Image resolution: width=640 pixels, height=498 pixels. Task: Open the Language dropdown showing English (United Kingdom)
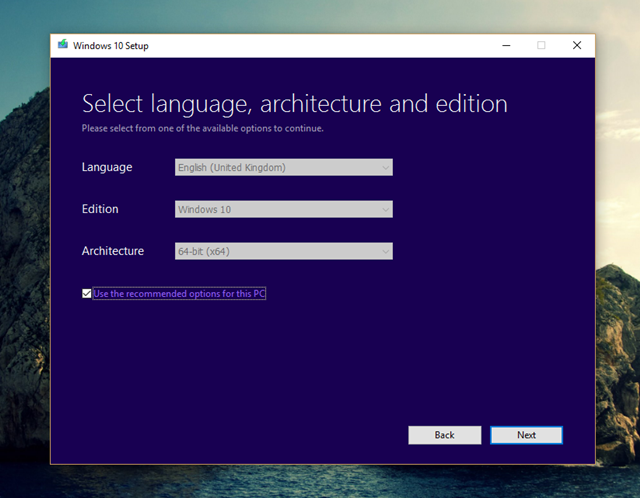[283, 167]
